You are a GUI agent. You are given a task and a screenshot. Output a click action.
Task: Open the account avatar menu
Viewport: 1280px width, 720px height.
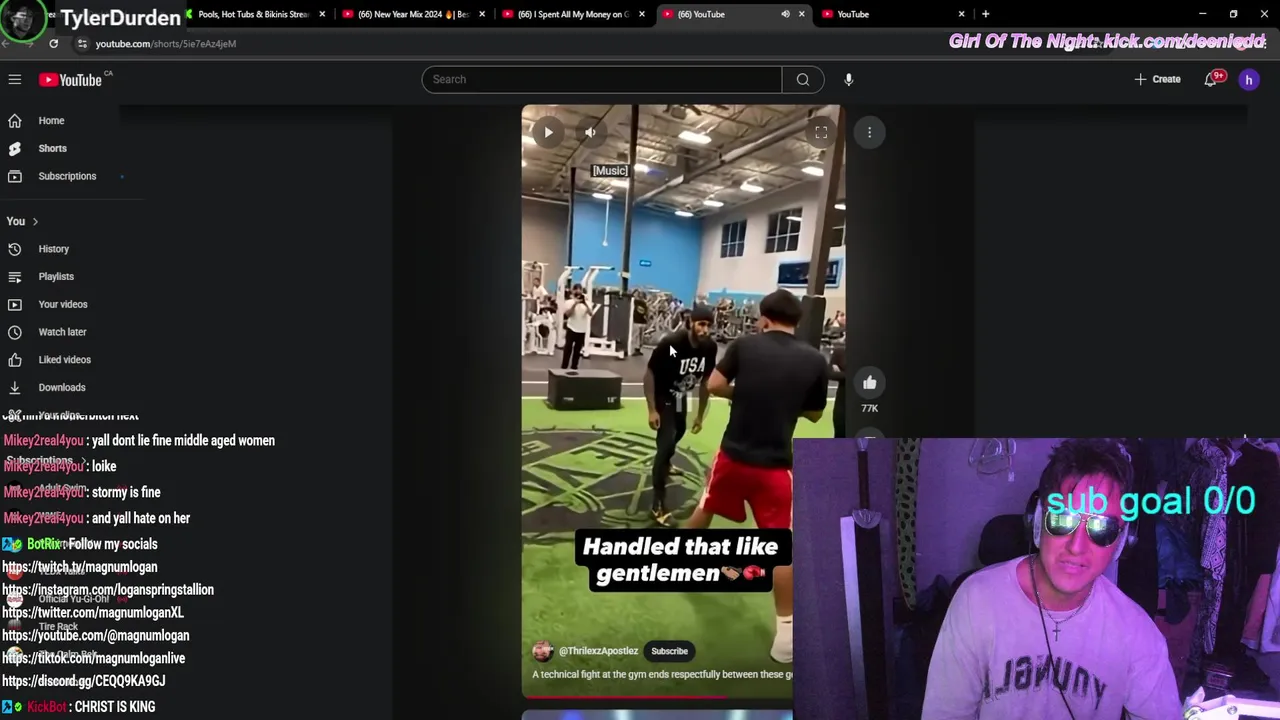coord(1249,80)
